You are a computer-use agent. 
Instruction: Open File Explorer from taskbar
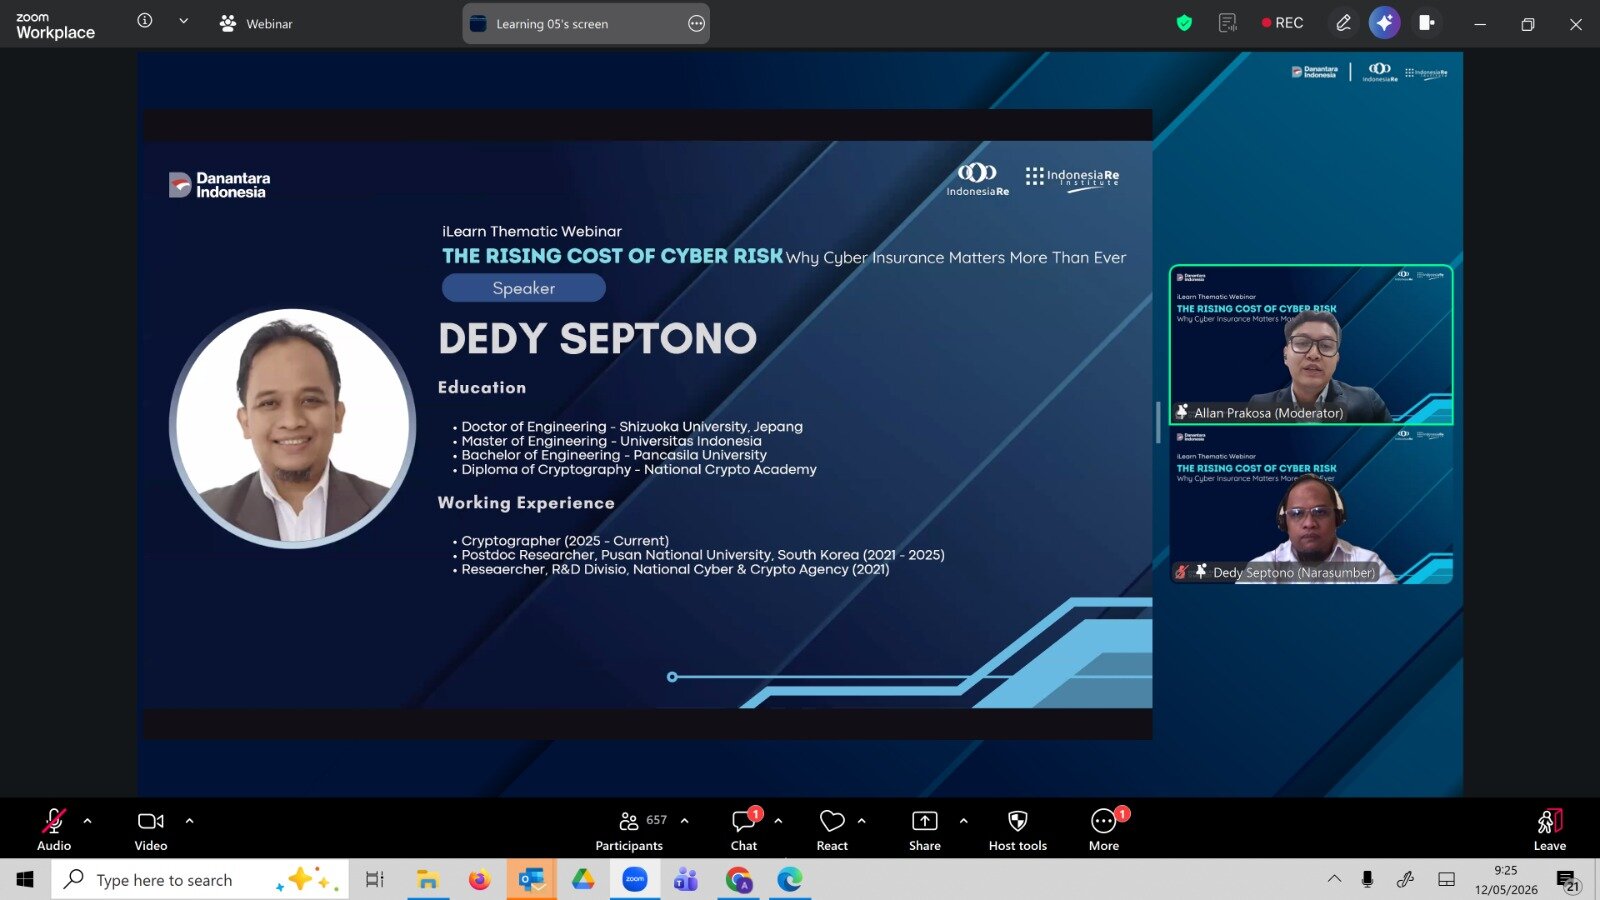(x=428, y=879)
